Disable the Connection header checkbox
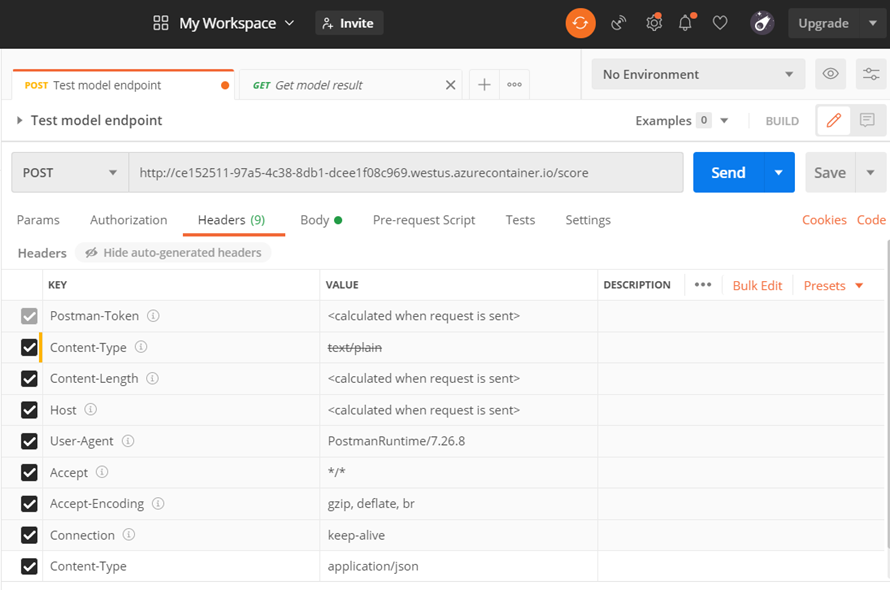Screen dimensions: 890x590 click(x=29, y=535)
